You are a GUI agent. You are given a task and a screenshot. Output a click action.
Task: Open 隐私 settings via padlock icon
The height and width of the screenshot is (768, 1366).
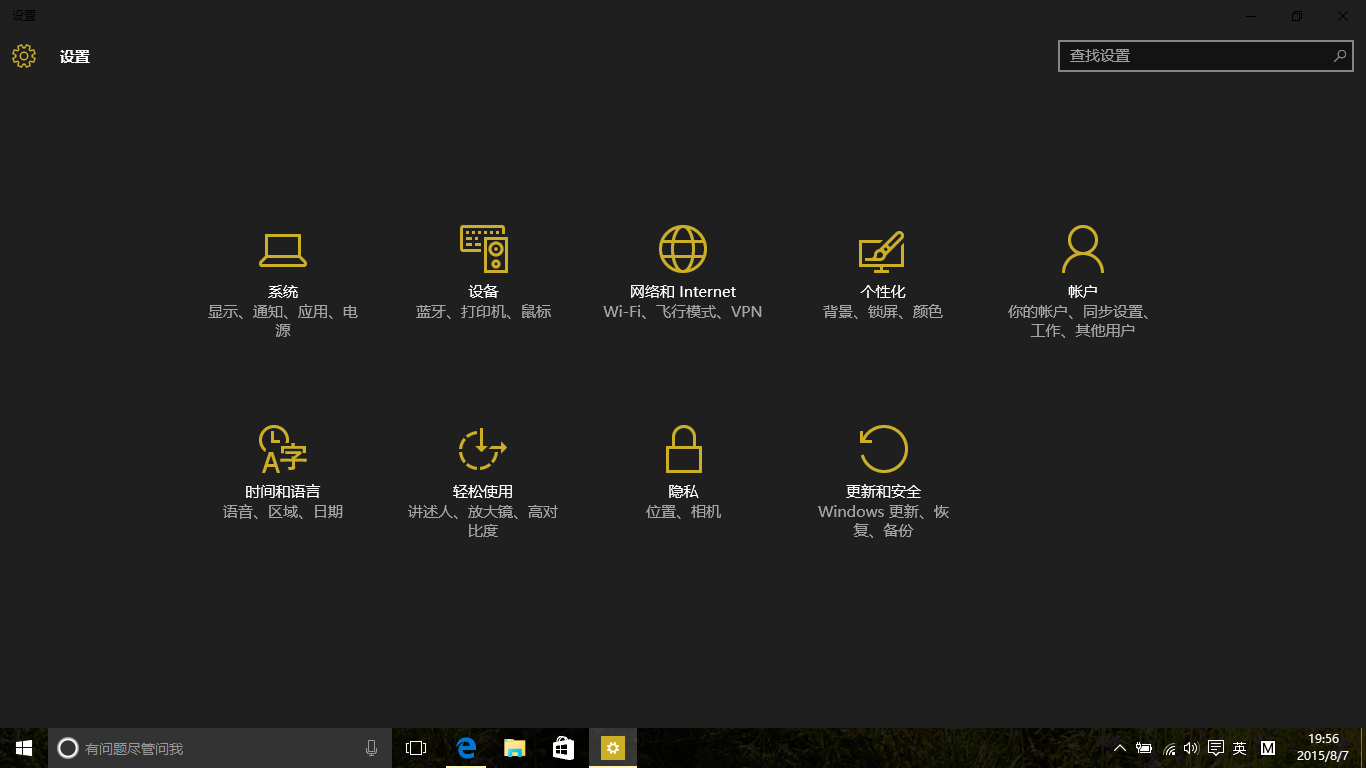tap(683, 449)
